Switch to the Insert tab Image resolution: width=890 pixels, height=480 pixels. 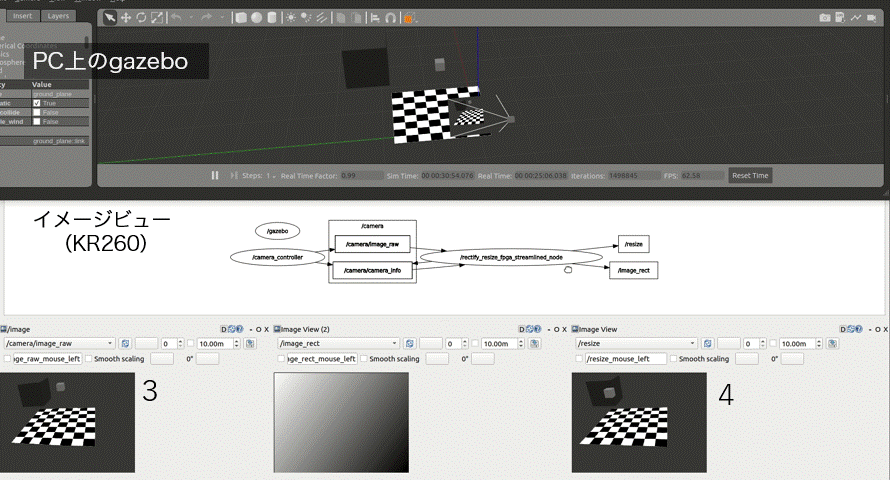[x=23, y=16]
